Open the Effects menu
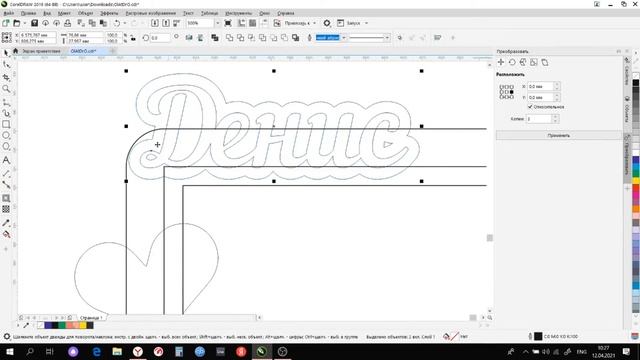 [x=109, y=13]
